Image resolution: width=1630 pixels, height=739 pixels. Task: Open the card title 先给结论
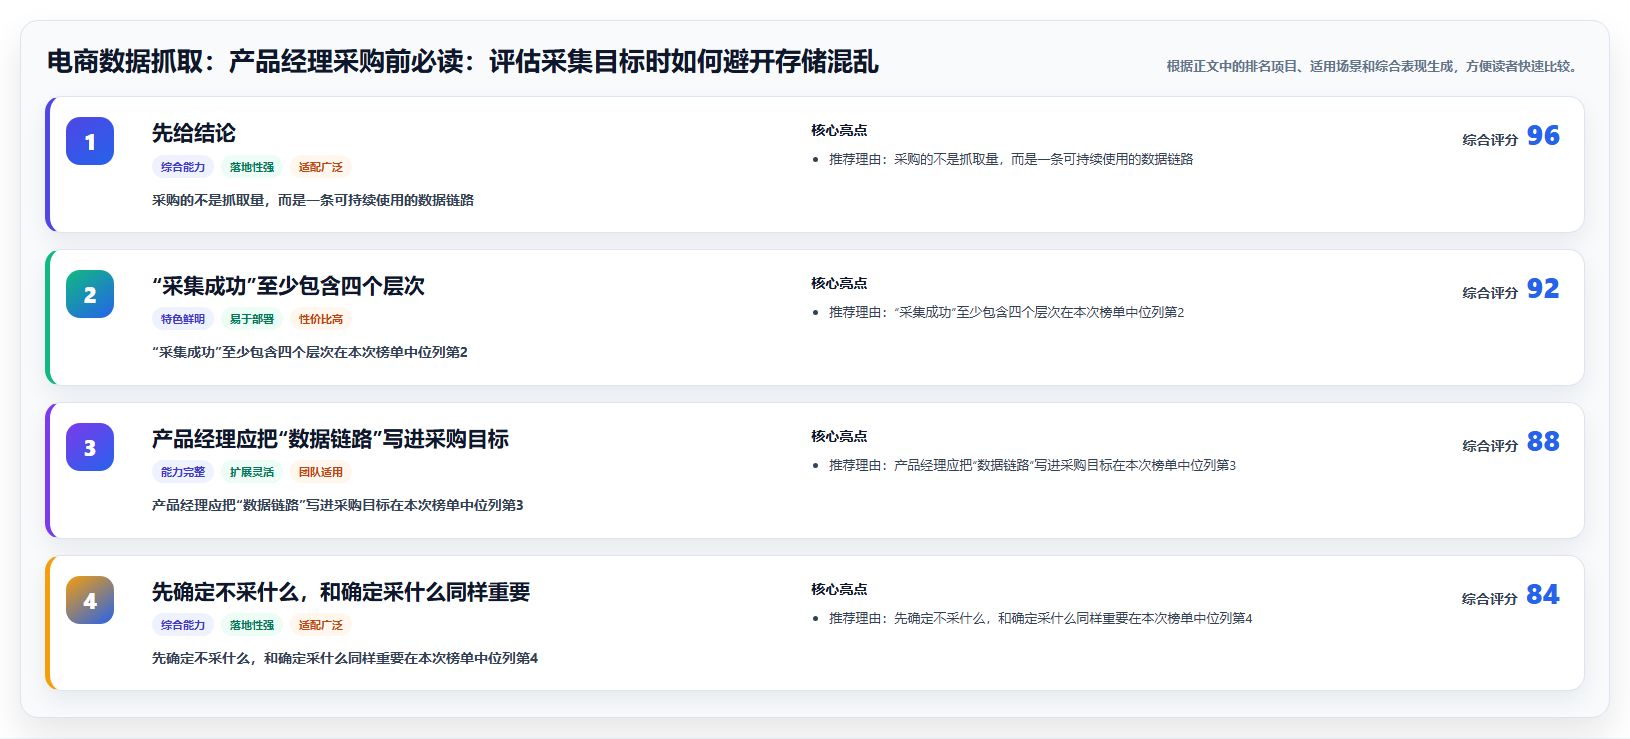pos(194,133)
